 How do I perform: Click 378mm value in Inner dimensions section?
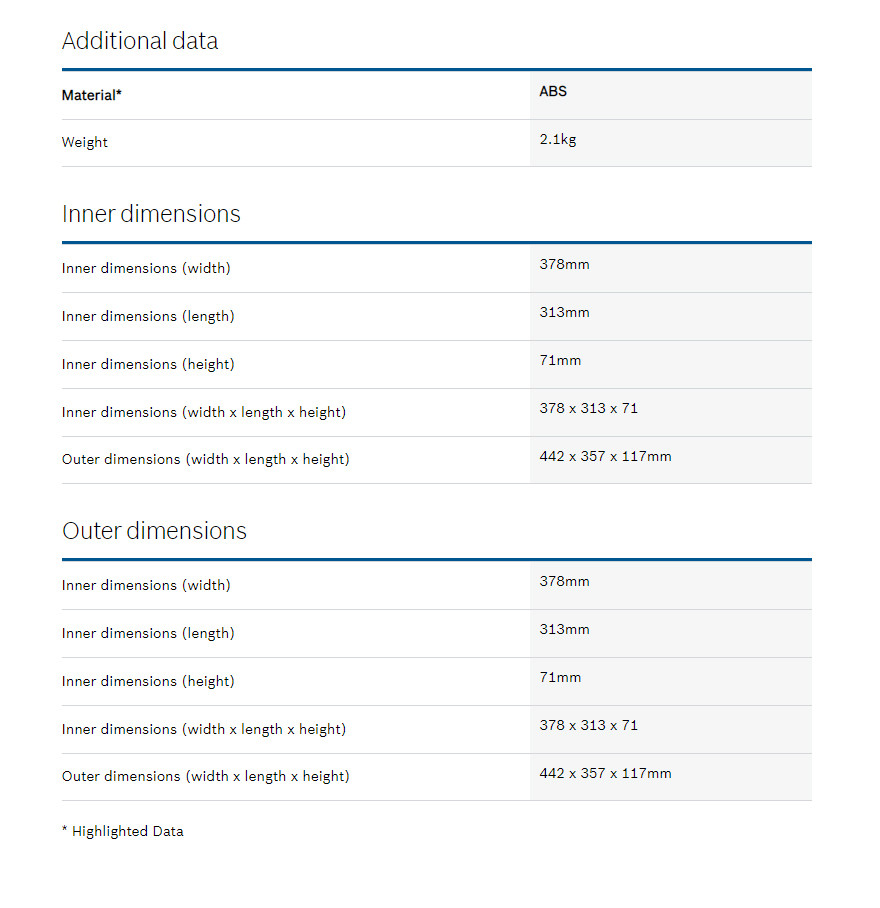point(564,265)
